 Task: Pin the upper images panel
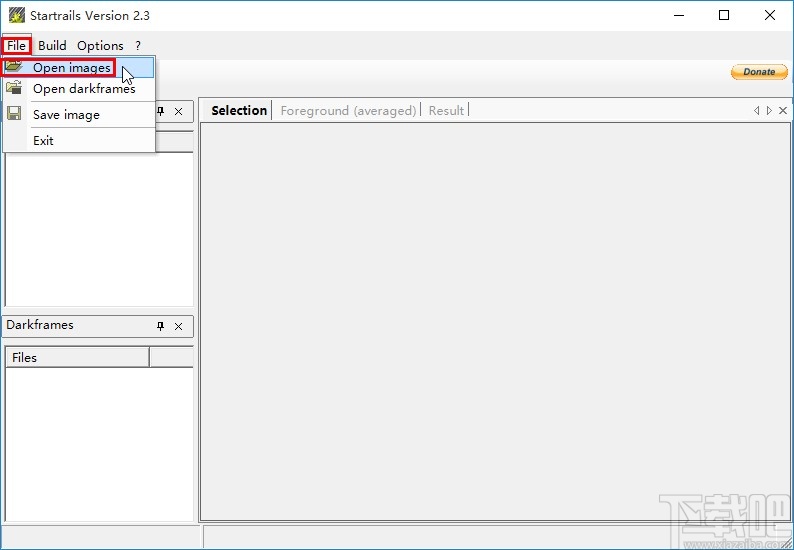(x=161, y=111)
